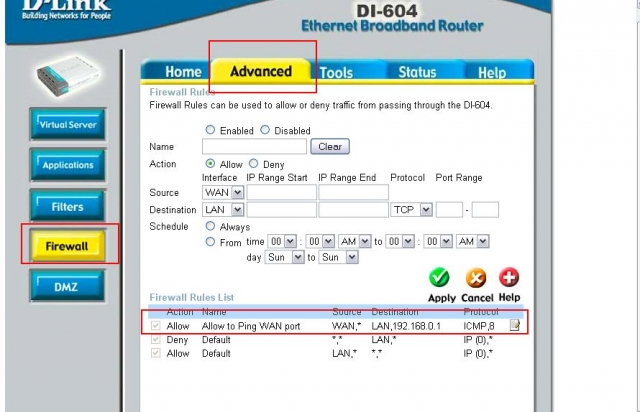Click the green Apply checkmark icon
This screenshot has height=412, width=640.
click(441, 278)
